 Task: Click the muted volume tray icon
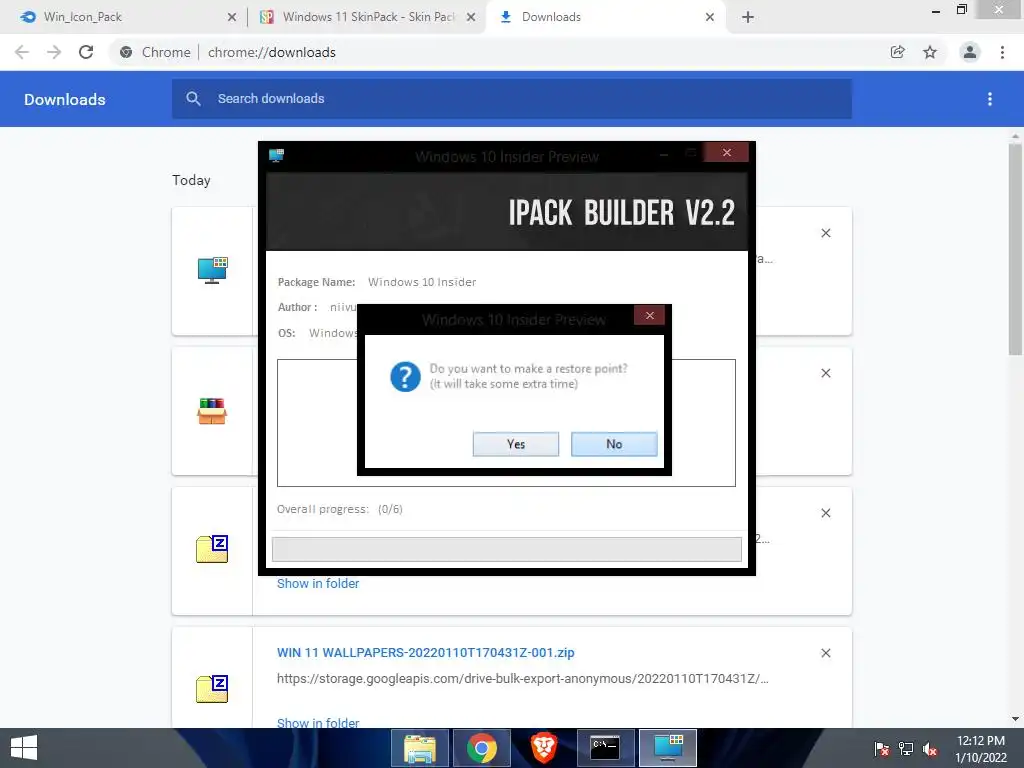pos(930,748)
